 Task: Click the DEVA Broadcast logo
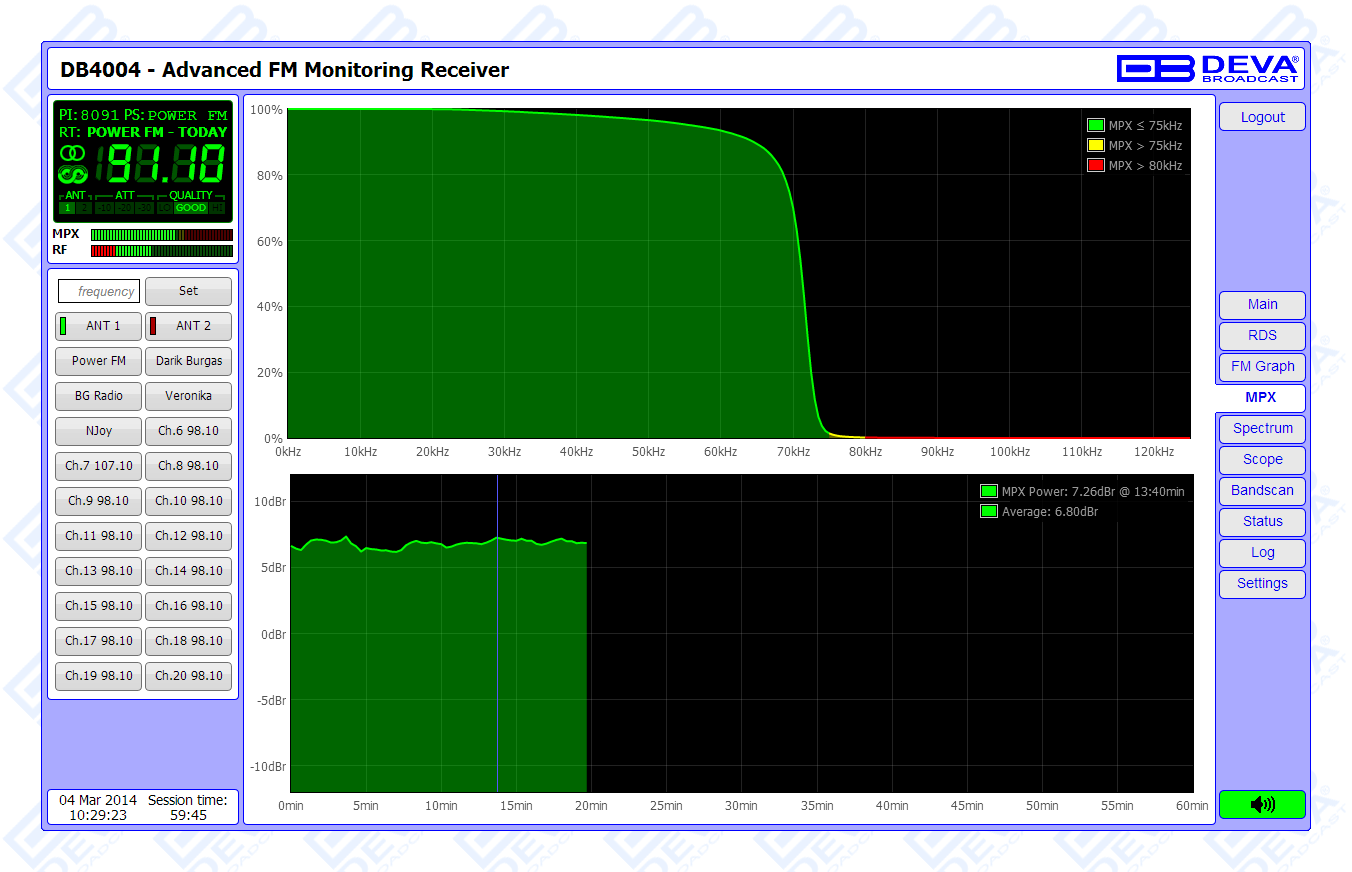click(1208, 68)
